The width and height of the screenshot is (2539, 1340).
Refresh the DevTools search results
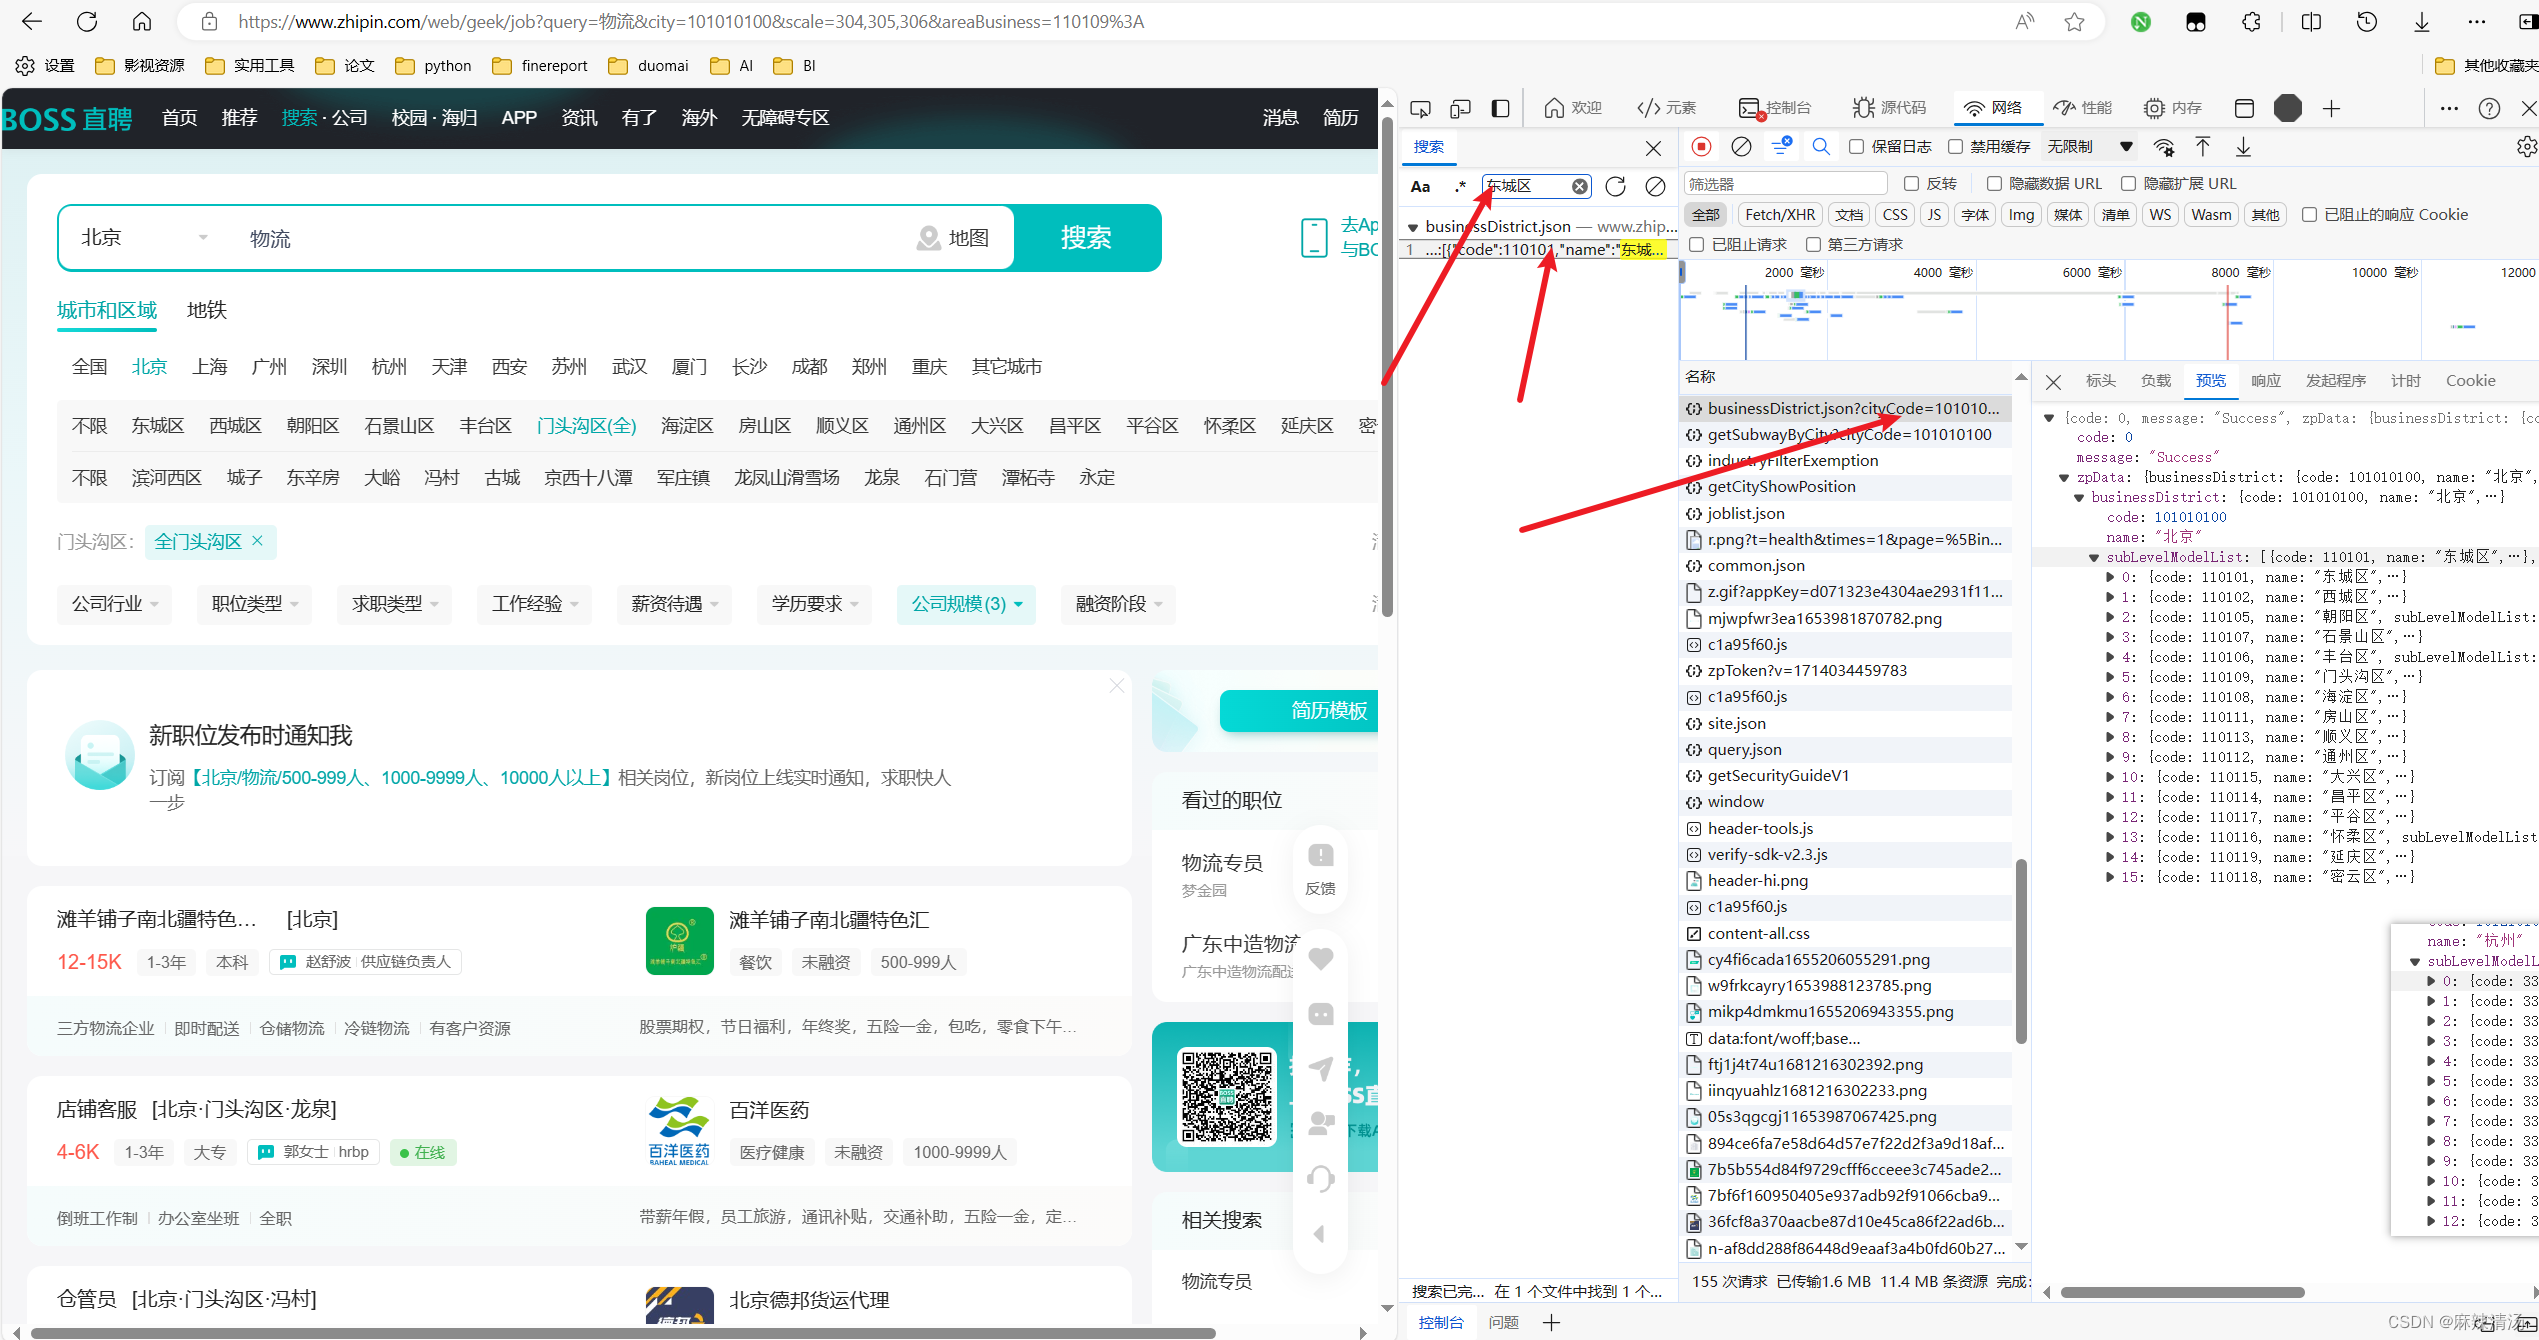coord(1615,186)
